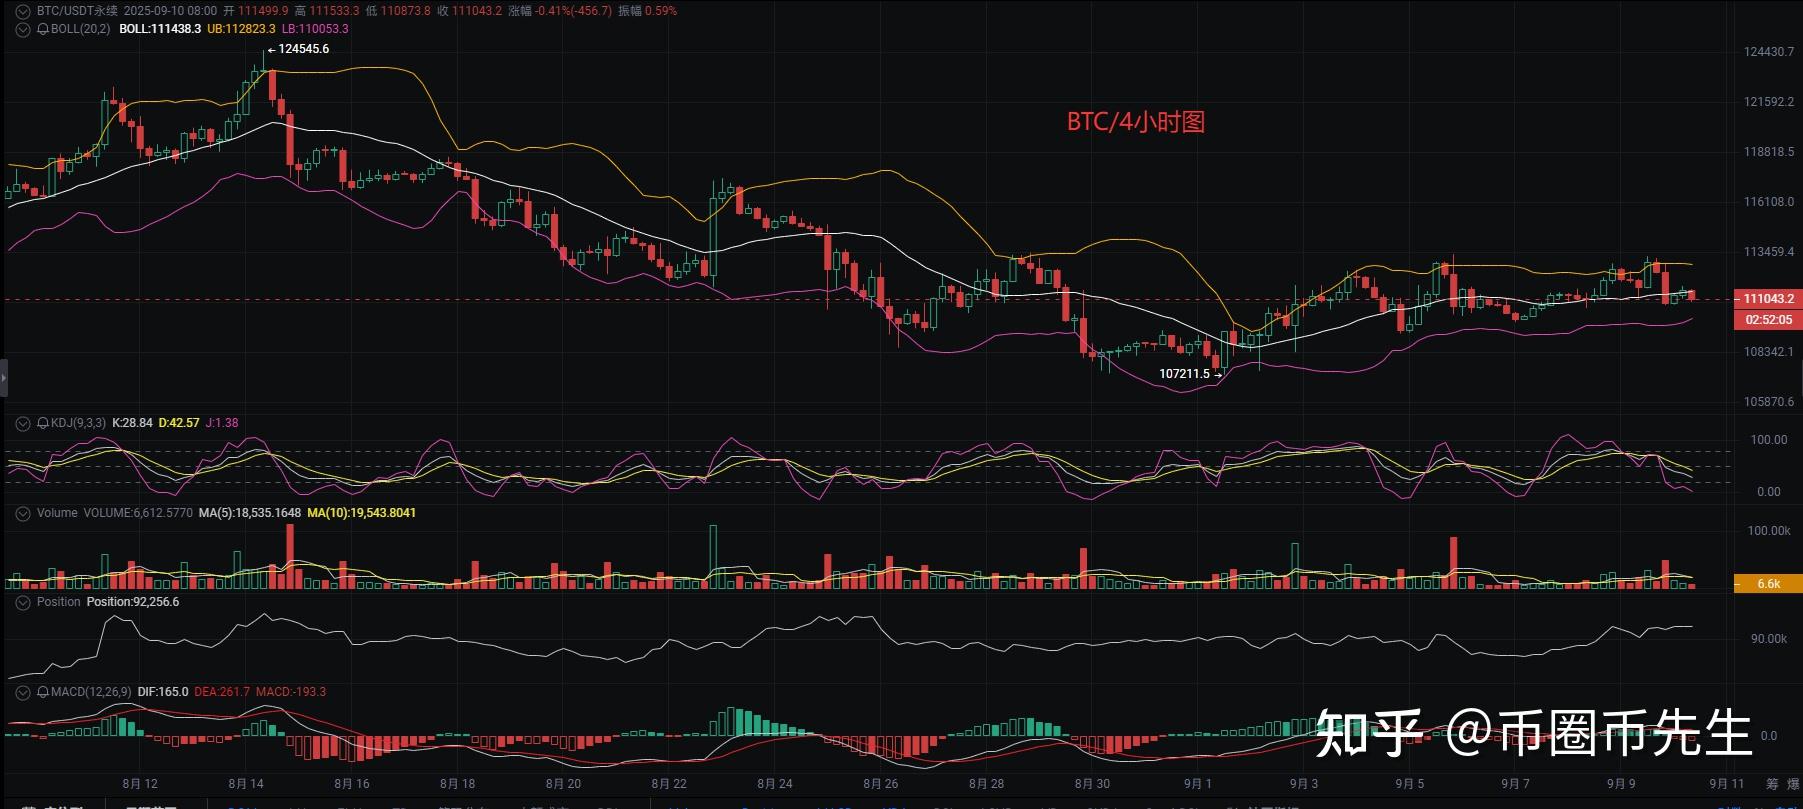The width and height of the screenshot is (1803, 809).
Task: Collapse the KDJ(9,3,3) indicator panel chevron
Action: click(23, 423)
